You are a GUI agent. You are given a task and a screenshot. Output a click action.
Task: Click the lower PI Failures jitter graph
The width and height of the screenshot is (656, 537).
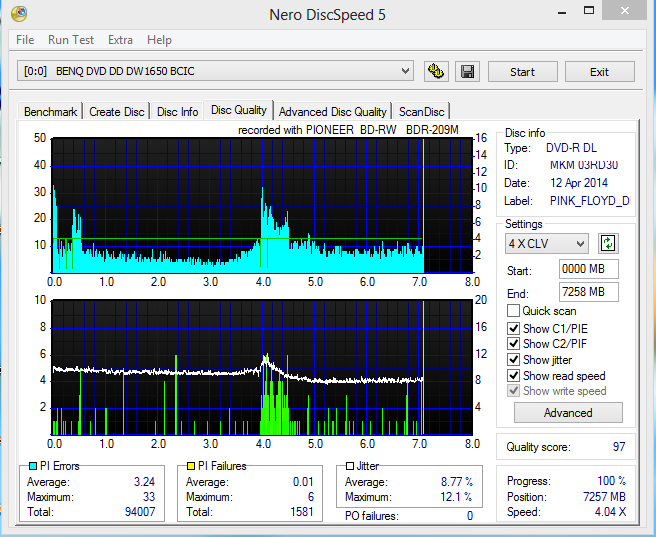click(x=262, y=368)
